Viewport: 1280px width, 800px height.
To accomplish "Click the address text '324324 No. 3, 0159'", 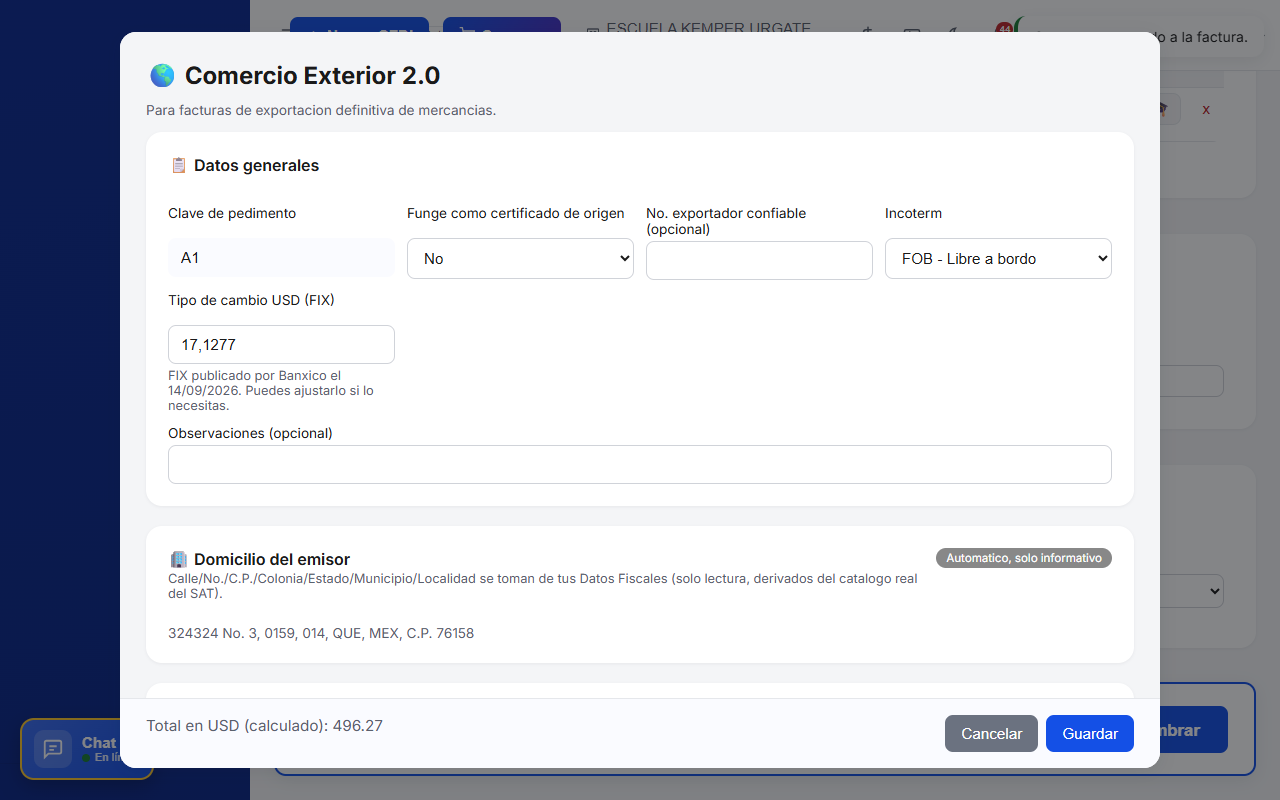I will point(321,633).
